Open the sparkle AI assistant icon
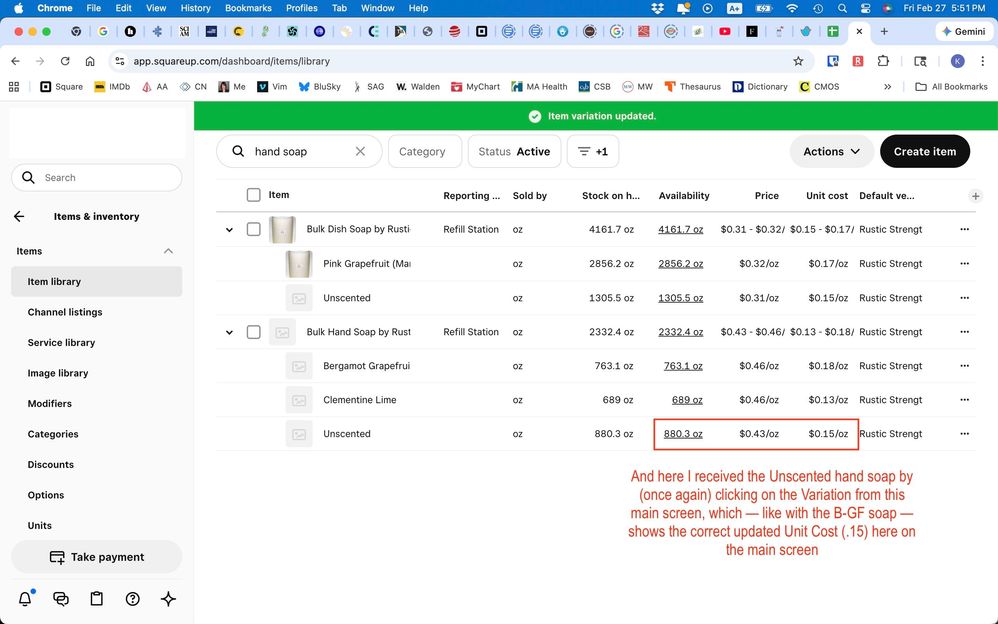Screen dimensions: 998x624 tap(168, 599)
